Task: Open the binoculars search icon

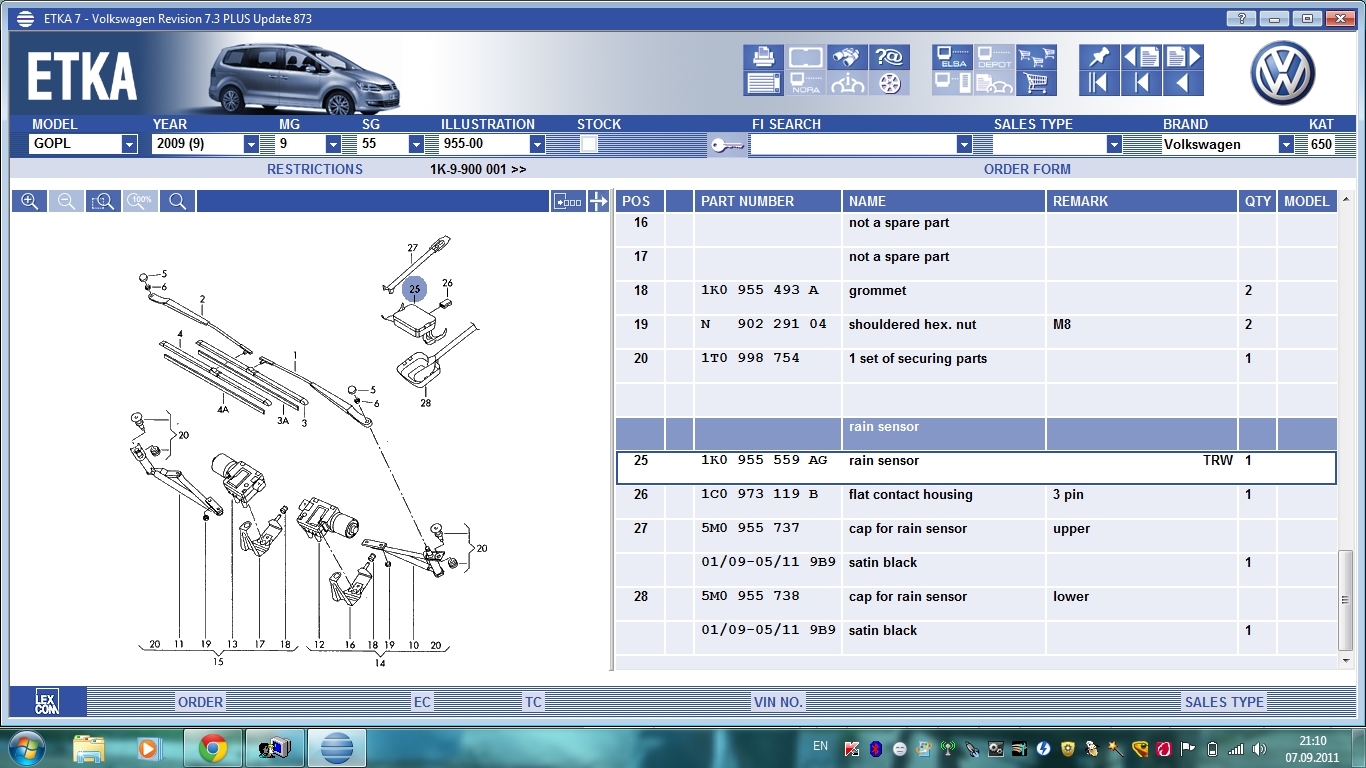Action: 848,57
